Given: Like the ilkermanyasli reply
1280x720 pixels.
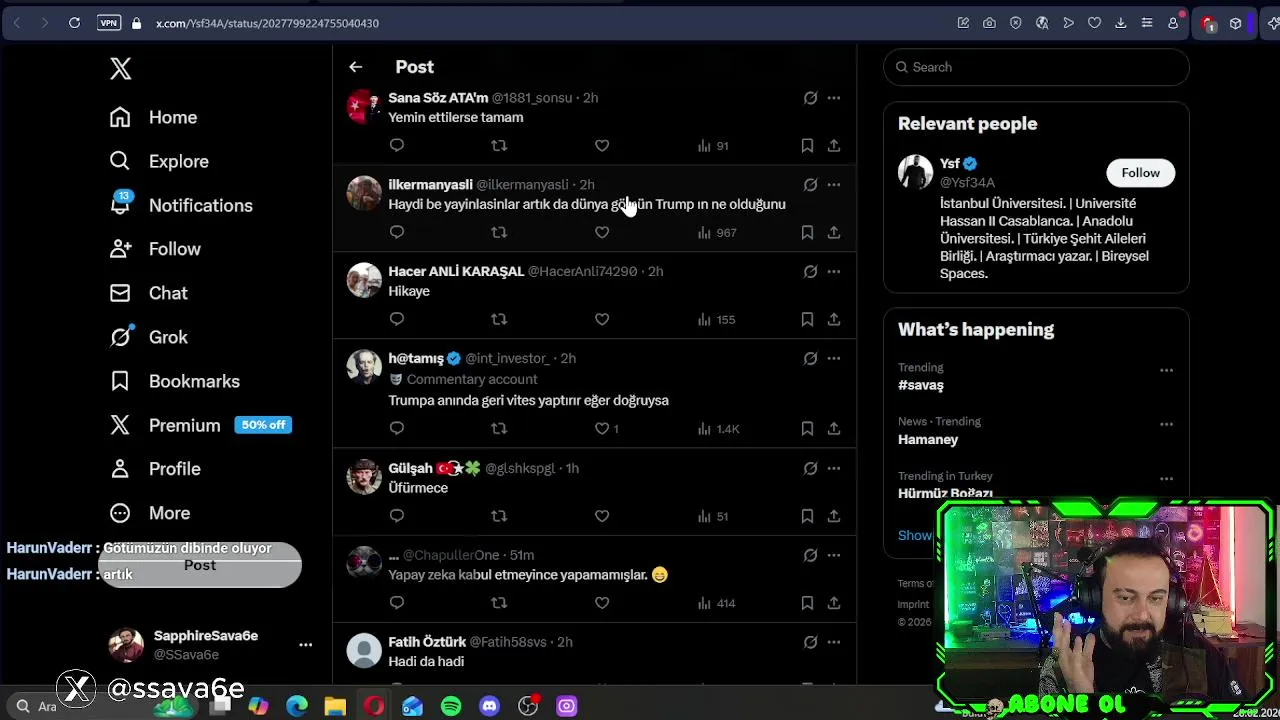Looking at the screenshot, I should pos(602,233).
